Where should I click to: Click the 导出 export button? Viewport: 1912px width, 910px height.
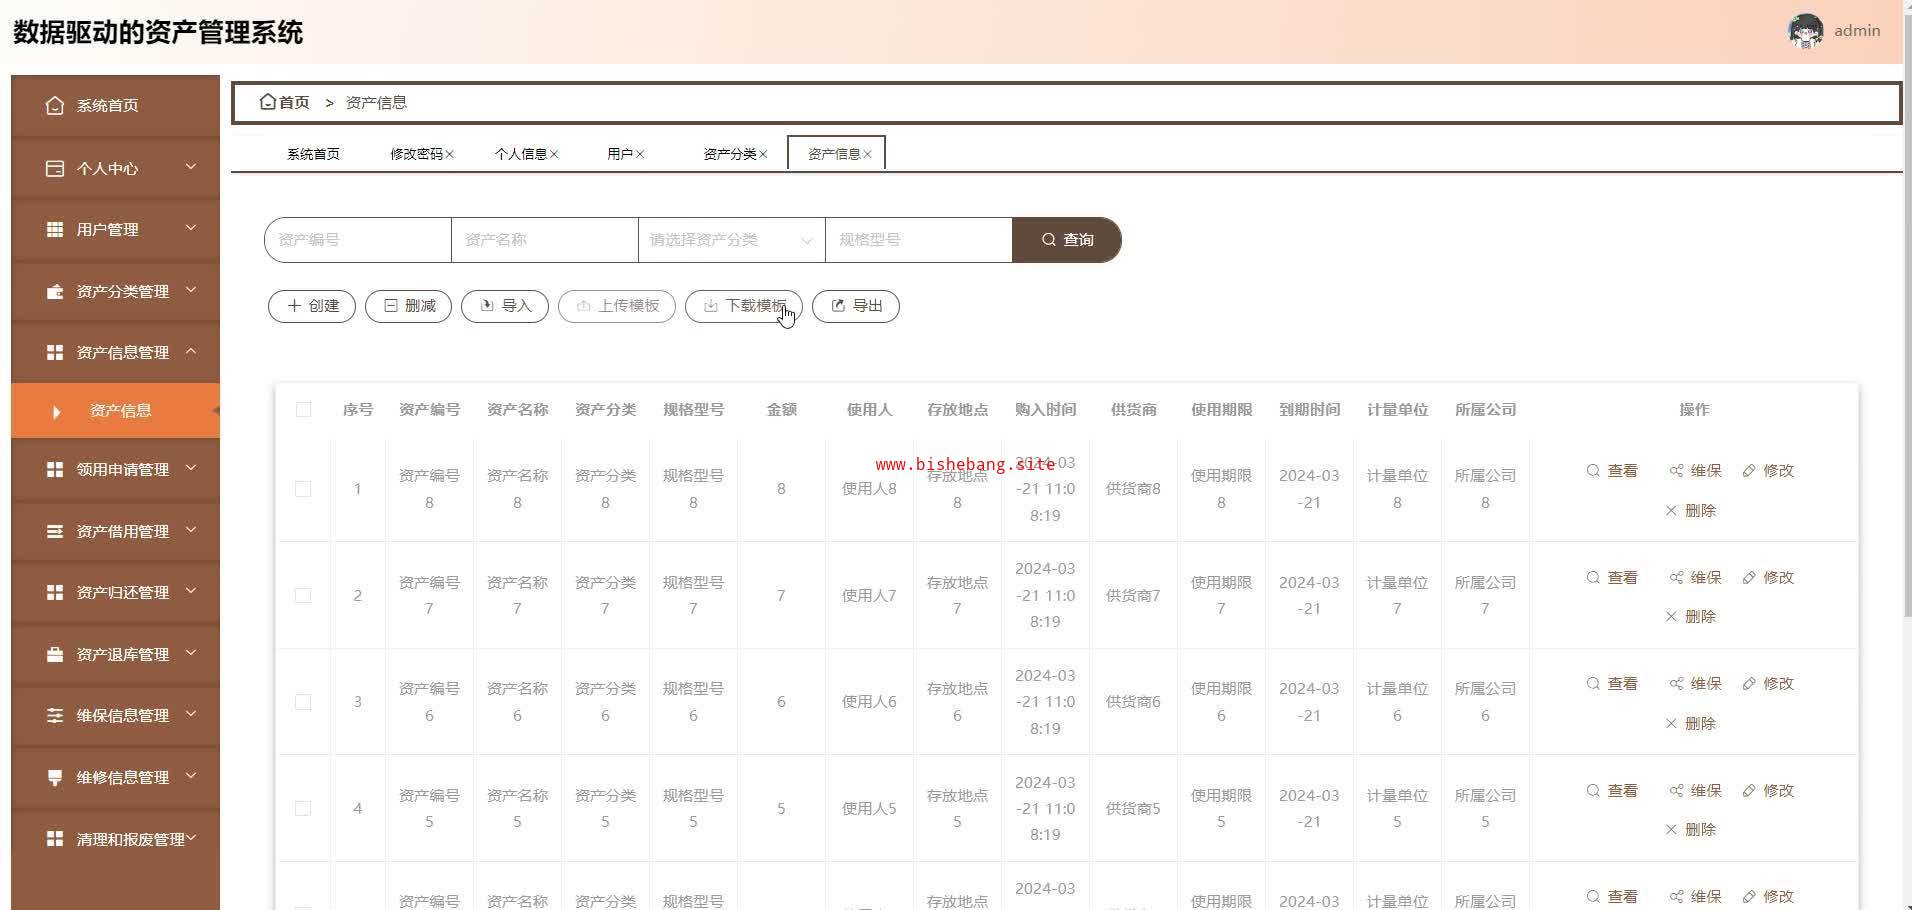coord(856,306)
